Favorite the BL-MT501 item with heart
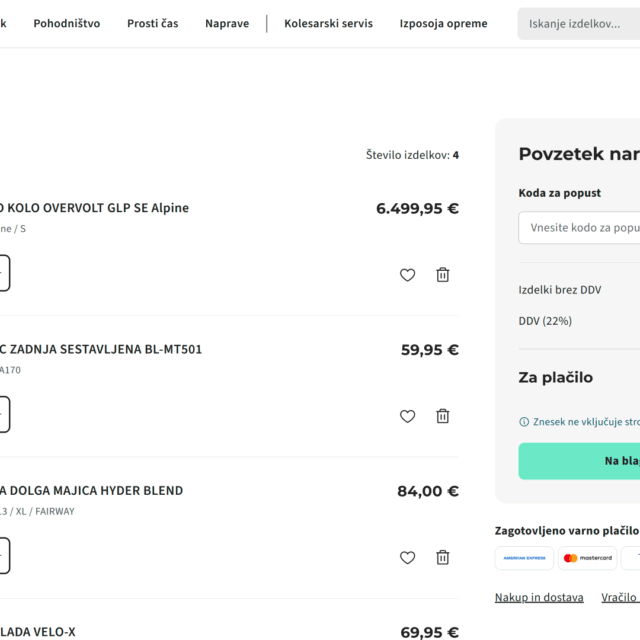This screenshot has height=640, width=640. click(x=407, y=416)
